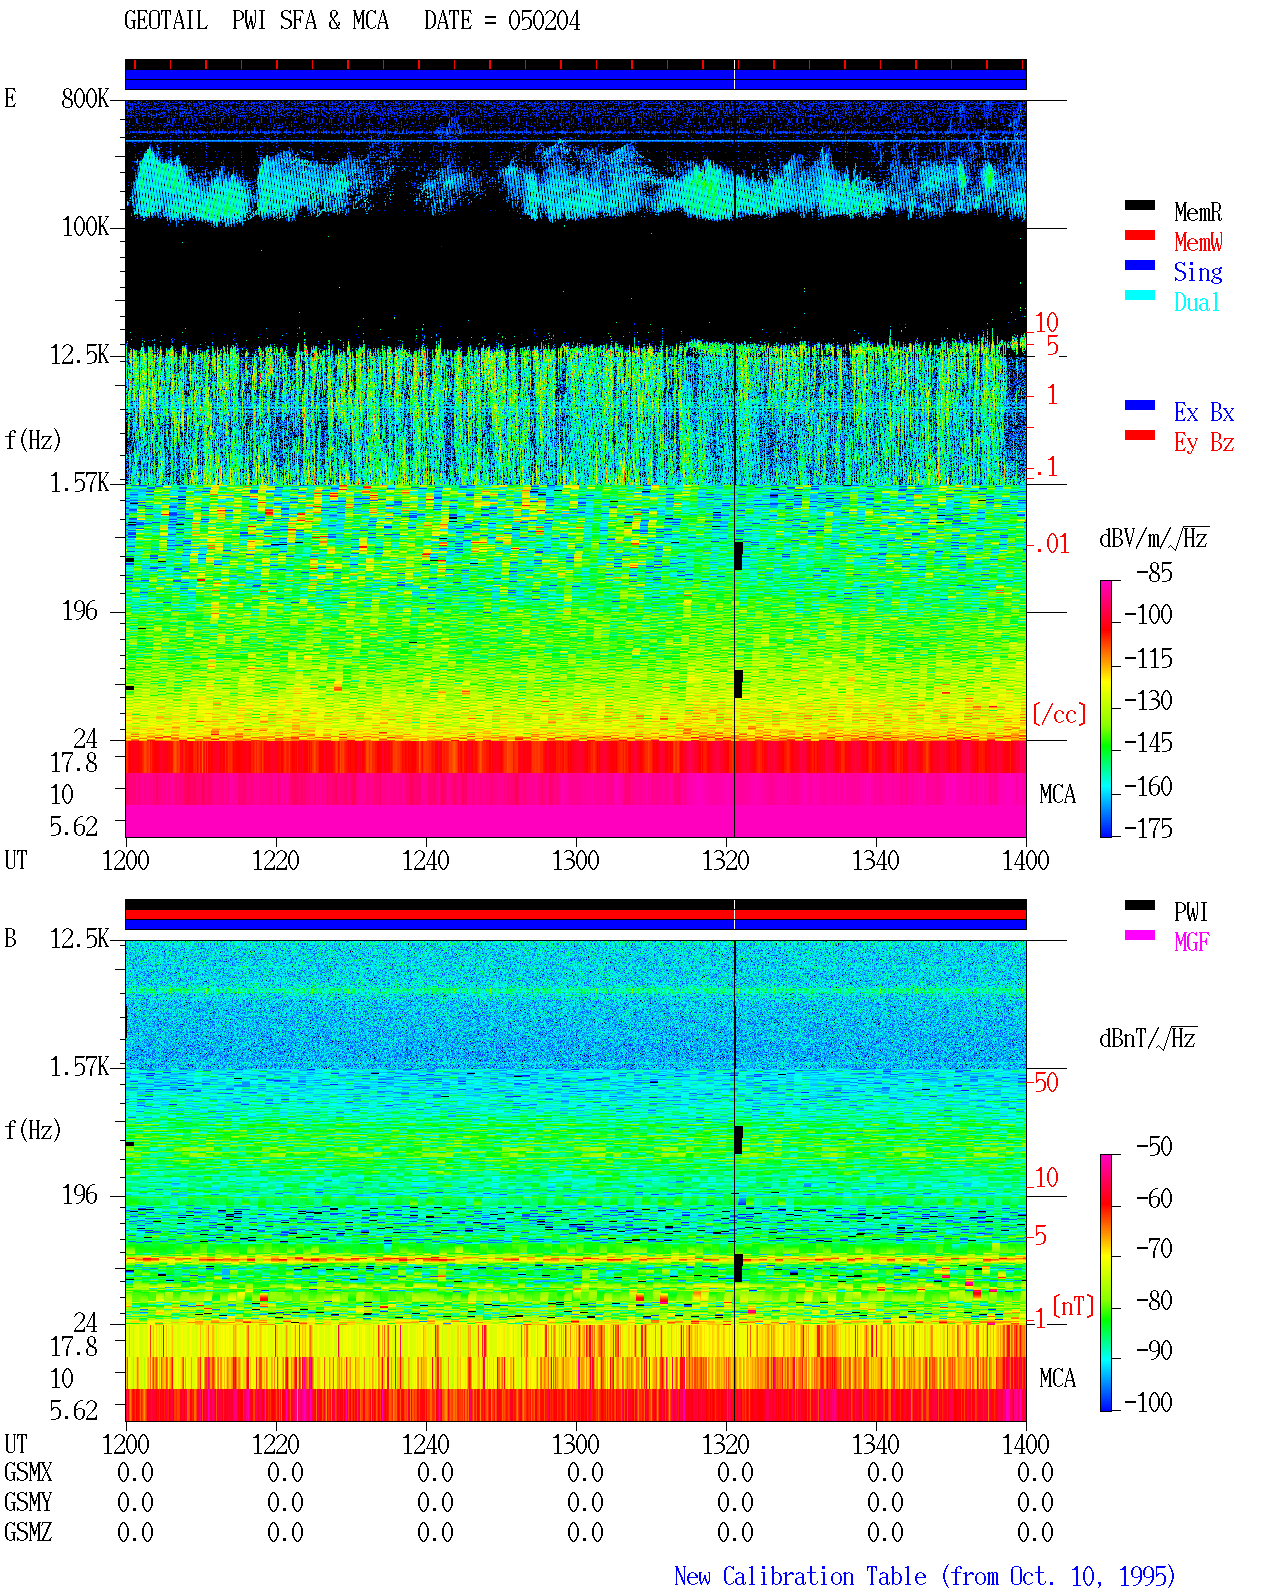Image resolution: width=1280 pixels, height=1593 pixels.
Task: Click the '1200' time tick under B panel
Action: tap(126, 1445)
